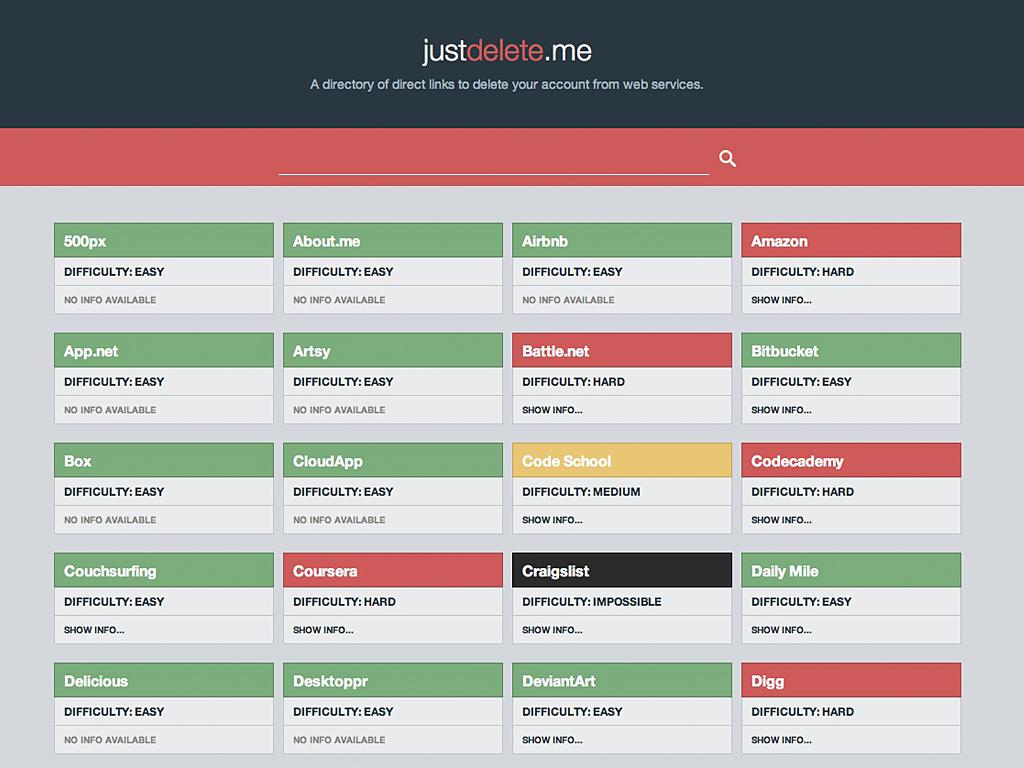Open the DeviantArt card header
The image size is (1024, 768).
622,680
